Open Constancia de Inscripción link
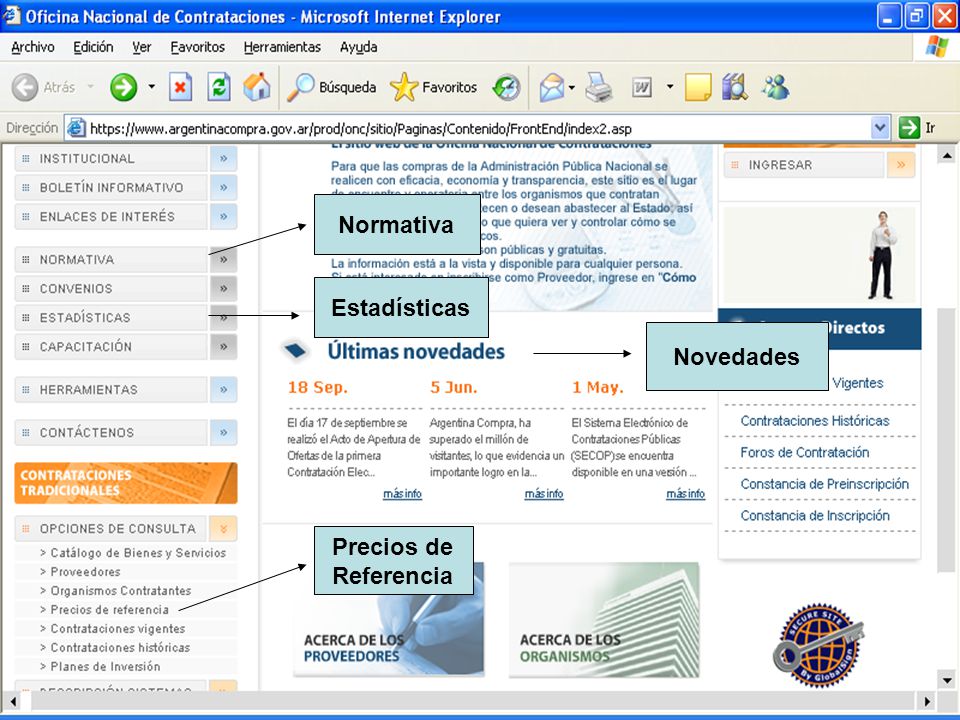The image size is (960, 720). pyautogui.click(x=815, y=516)
